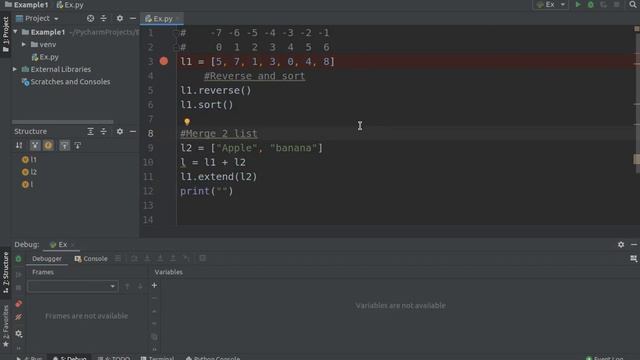
Task: Click the Restore Layout icon in Debug
Action: coord(633,259)
